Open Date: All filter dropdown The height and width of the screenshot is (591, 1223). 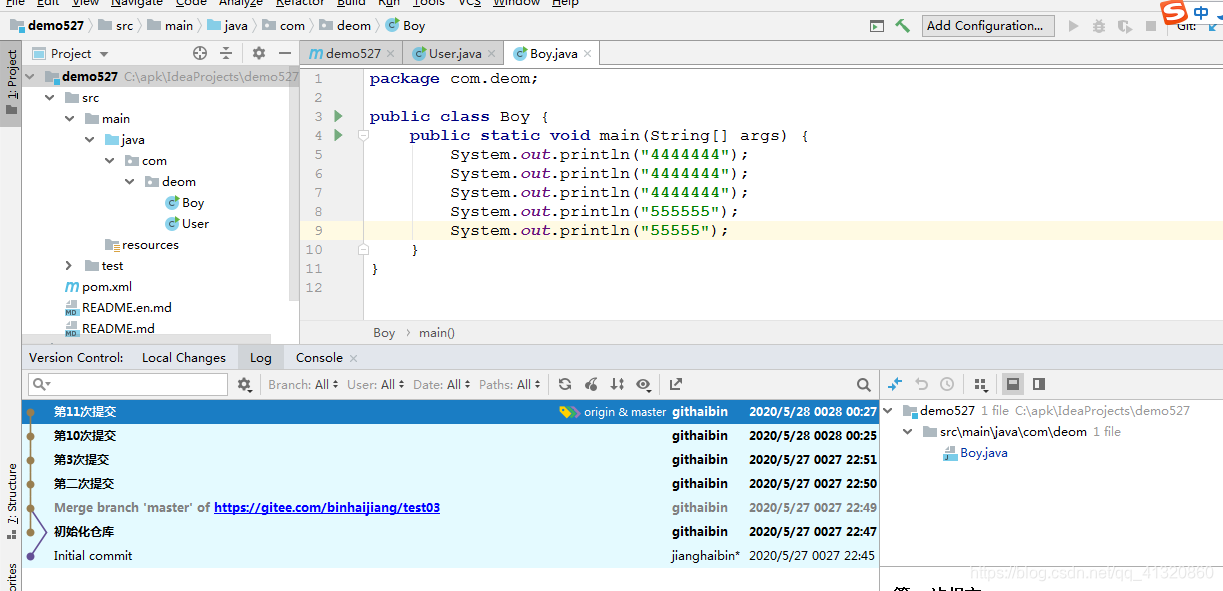pyautogui.click(x=442, y=384)
